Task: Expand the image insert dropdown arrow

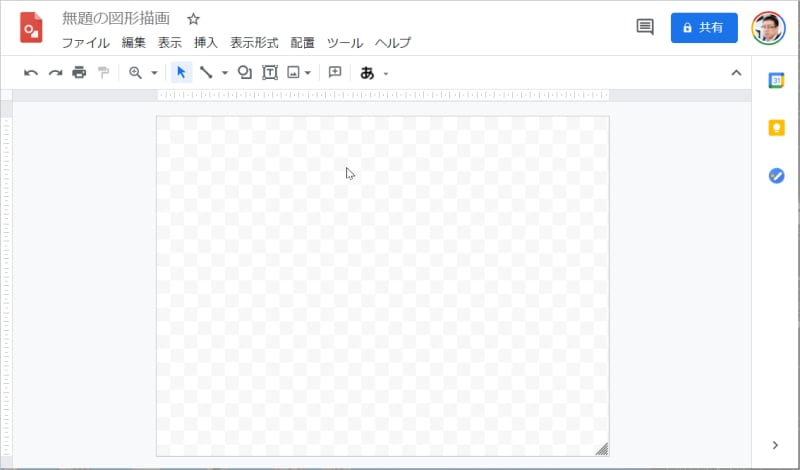Action: [308, 73]
